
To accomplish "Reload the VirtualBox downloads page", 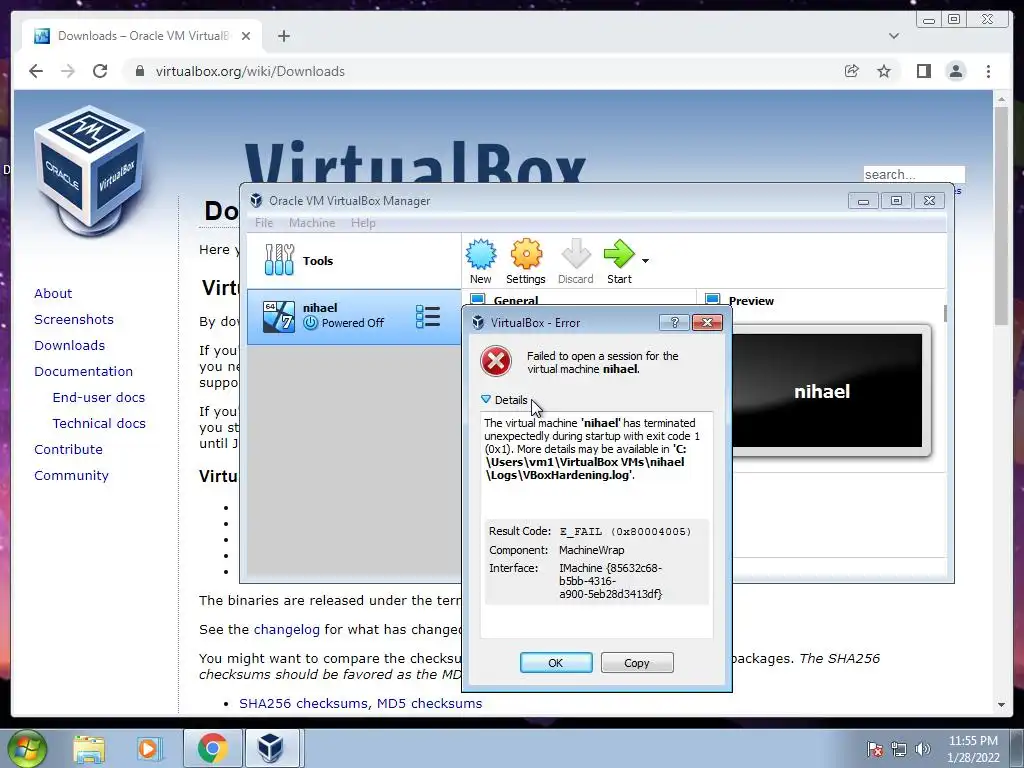I will (100, 71).
